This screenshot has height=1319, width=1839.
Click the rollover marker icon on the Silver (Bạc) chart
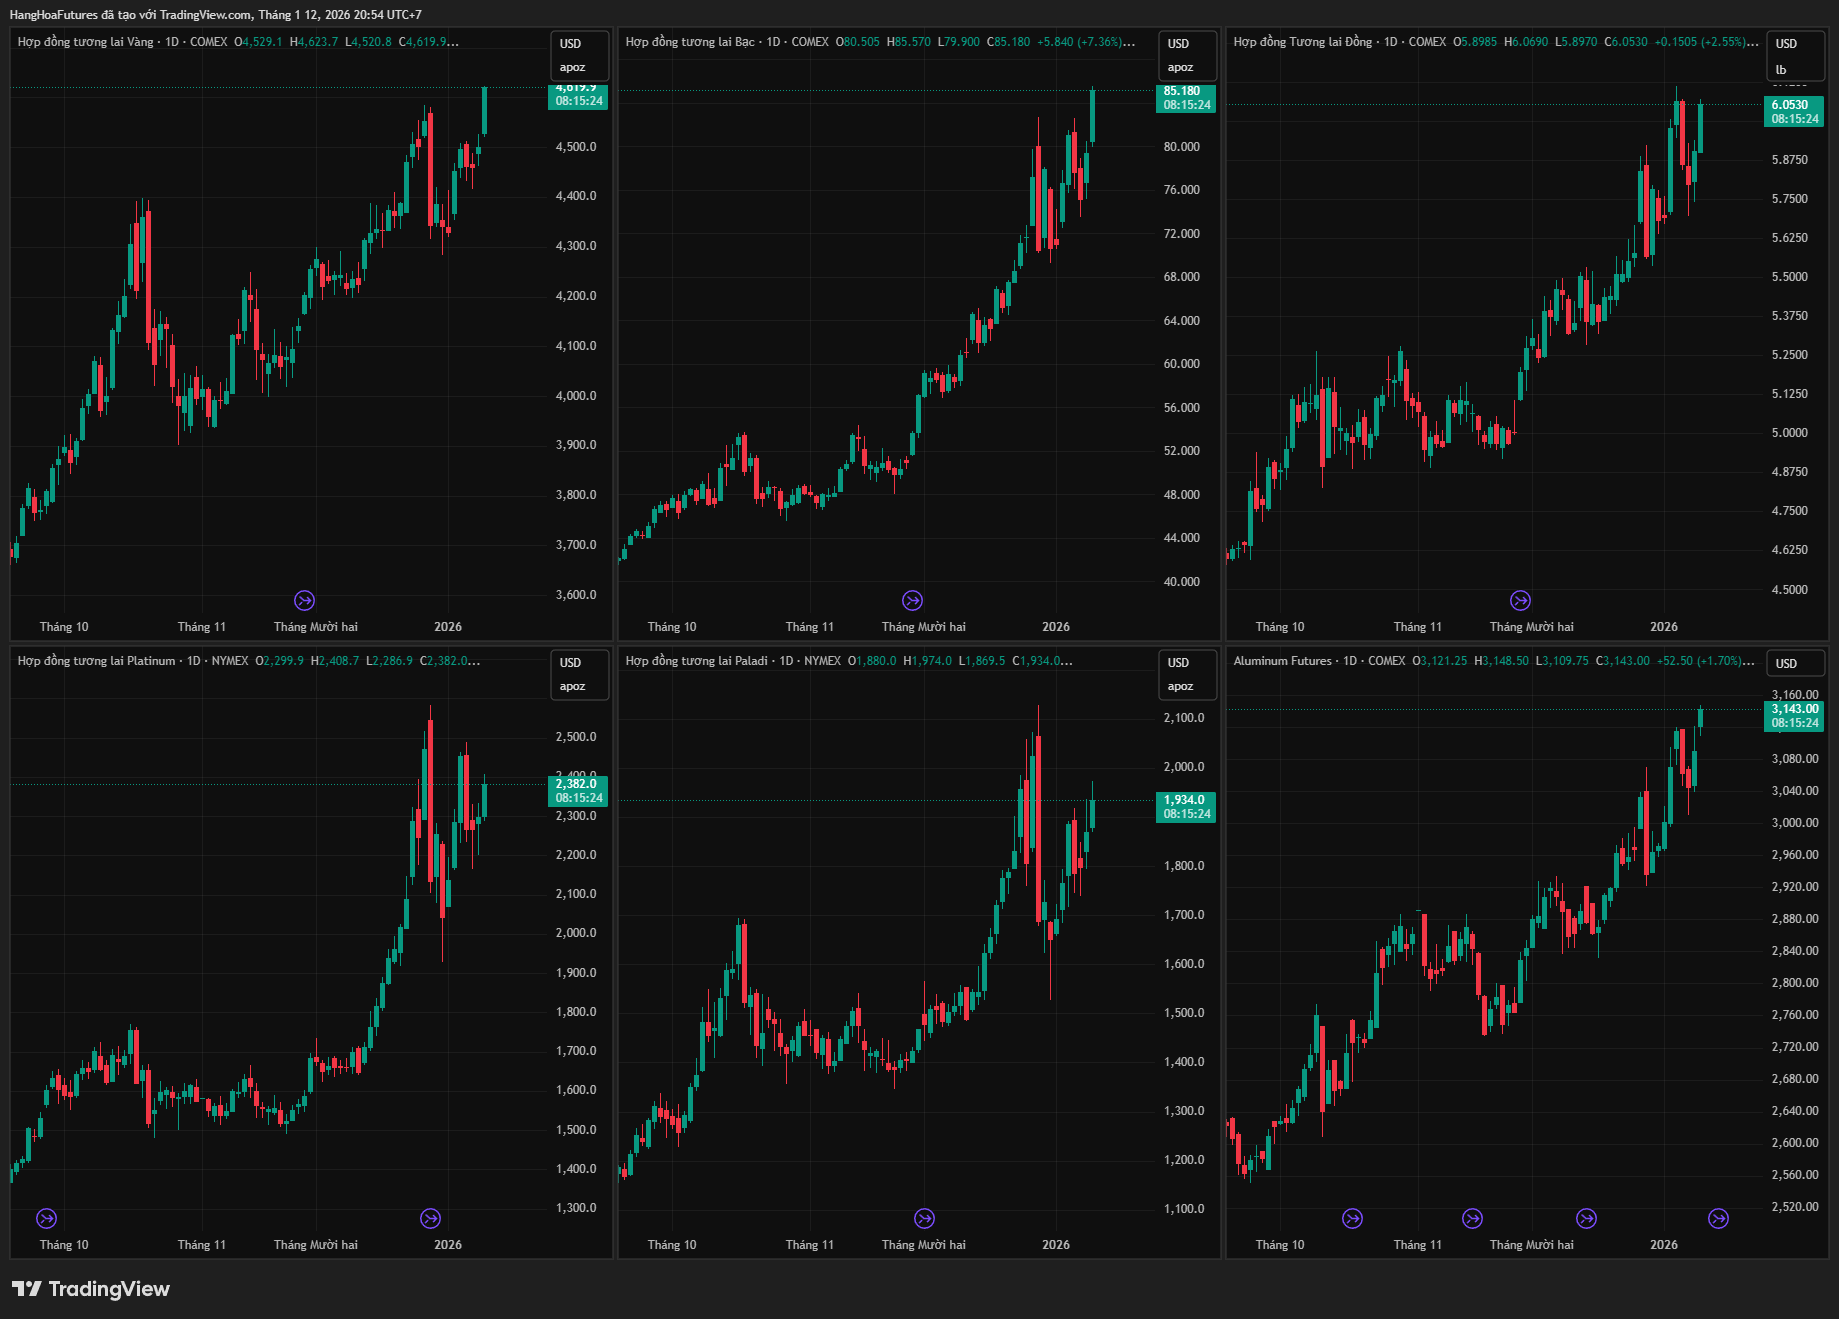912,600
